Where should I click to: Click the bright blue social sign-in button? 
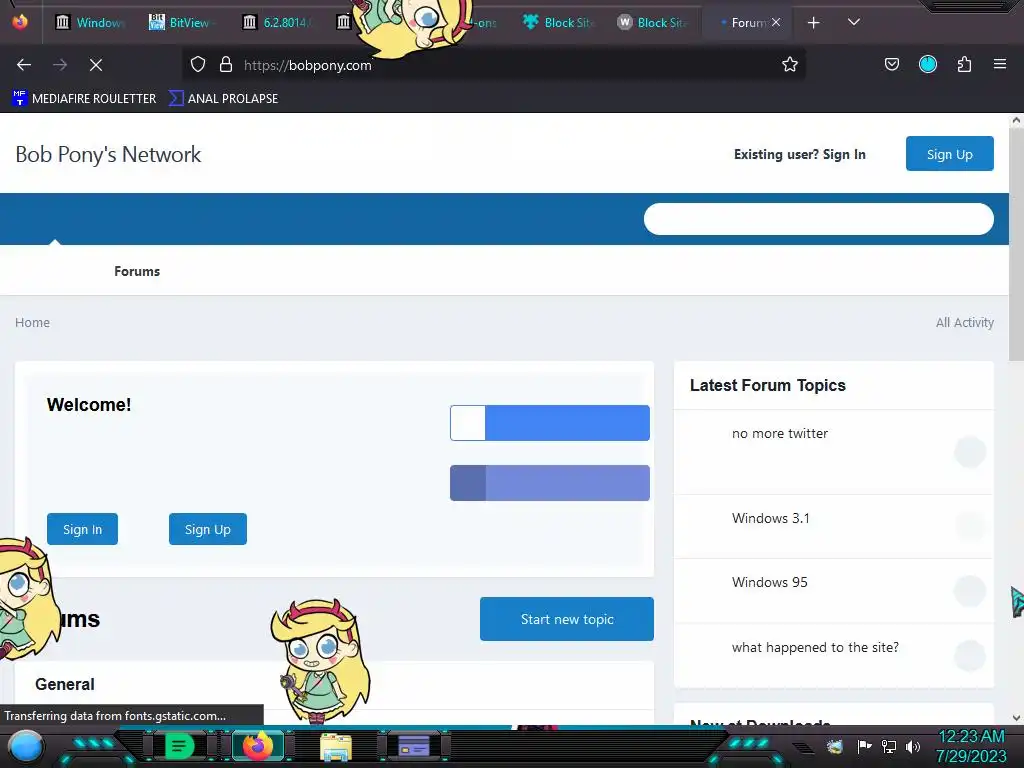[x=550, y=423]
